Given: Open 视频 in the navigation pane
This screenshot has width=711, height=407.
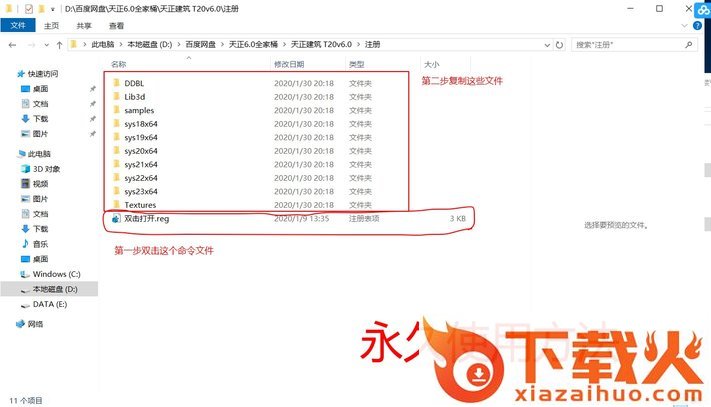Looking at the screenshot, I should pyautogui.click(x=40, y=184).
